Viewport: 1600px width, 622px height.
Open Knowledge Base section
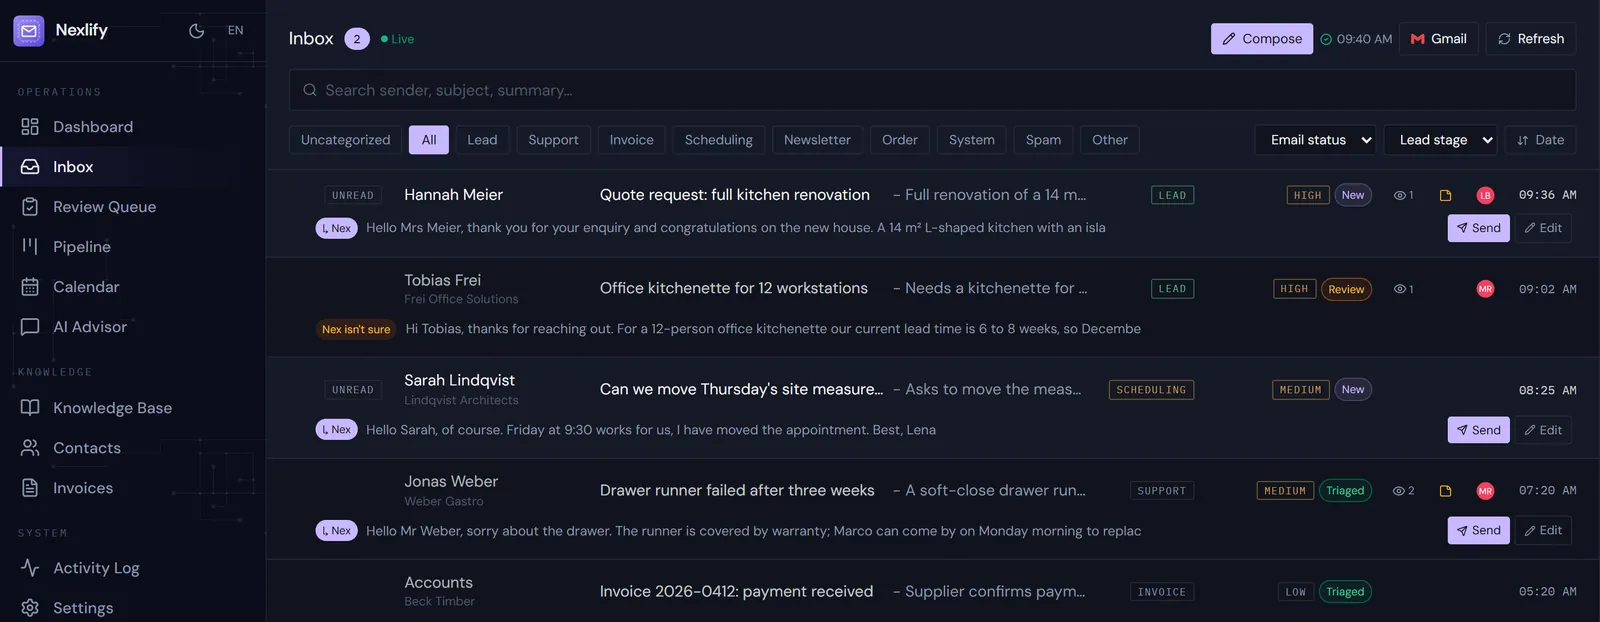point(132,408)
